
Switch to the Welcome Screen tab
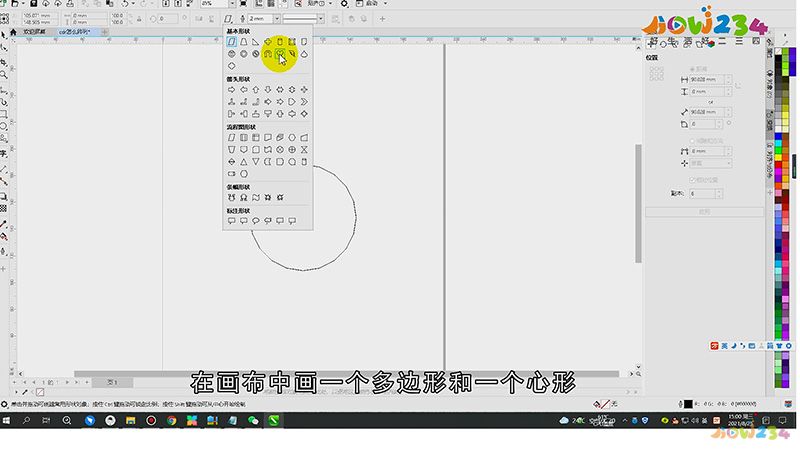35,32
